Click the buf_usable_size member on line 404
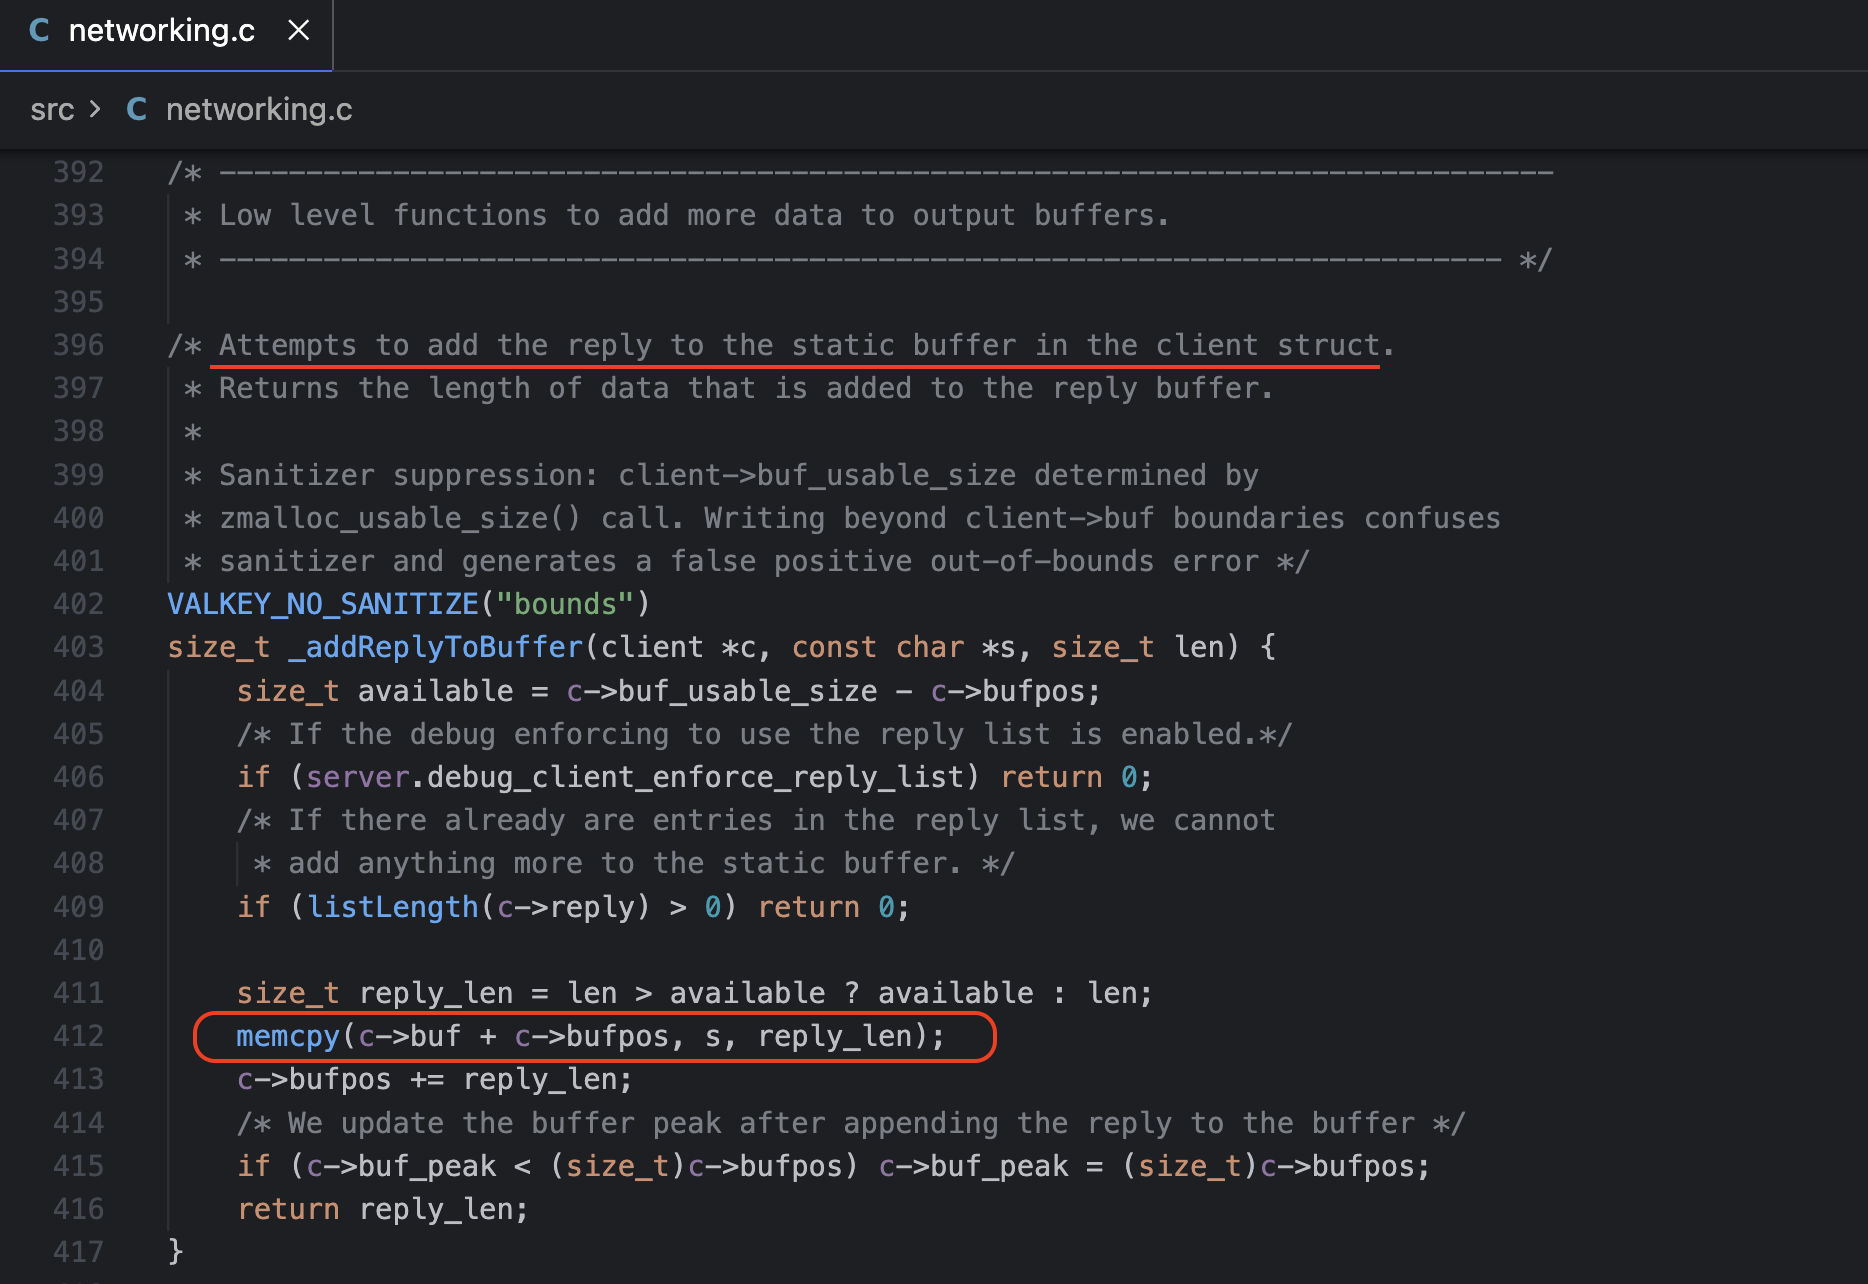This screenshot has width=1868, height=1284. click(747, 691)
